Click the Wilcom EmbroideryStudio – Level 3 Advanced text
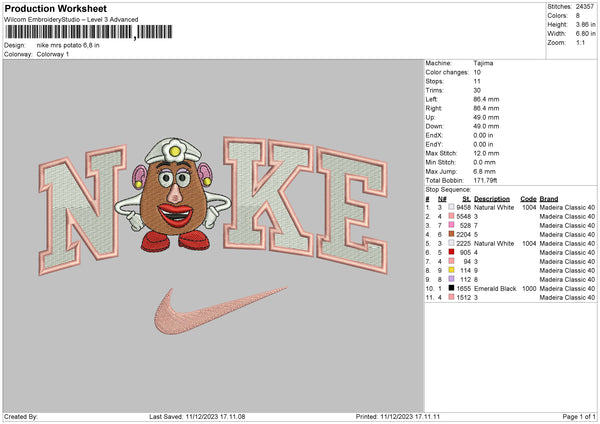The height and width of the screenshot is (424, 600). [x=71, y=20]
